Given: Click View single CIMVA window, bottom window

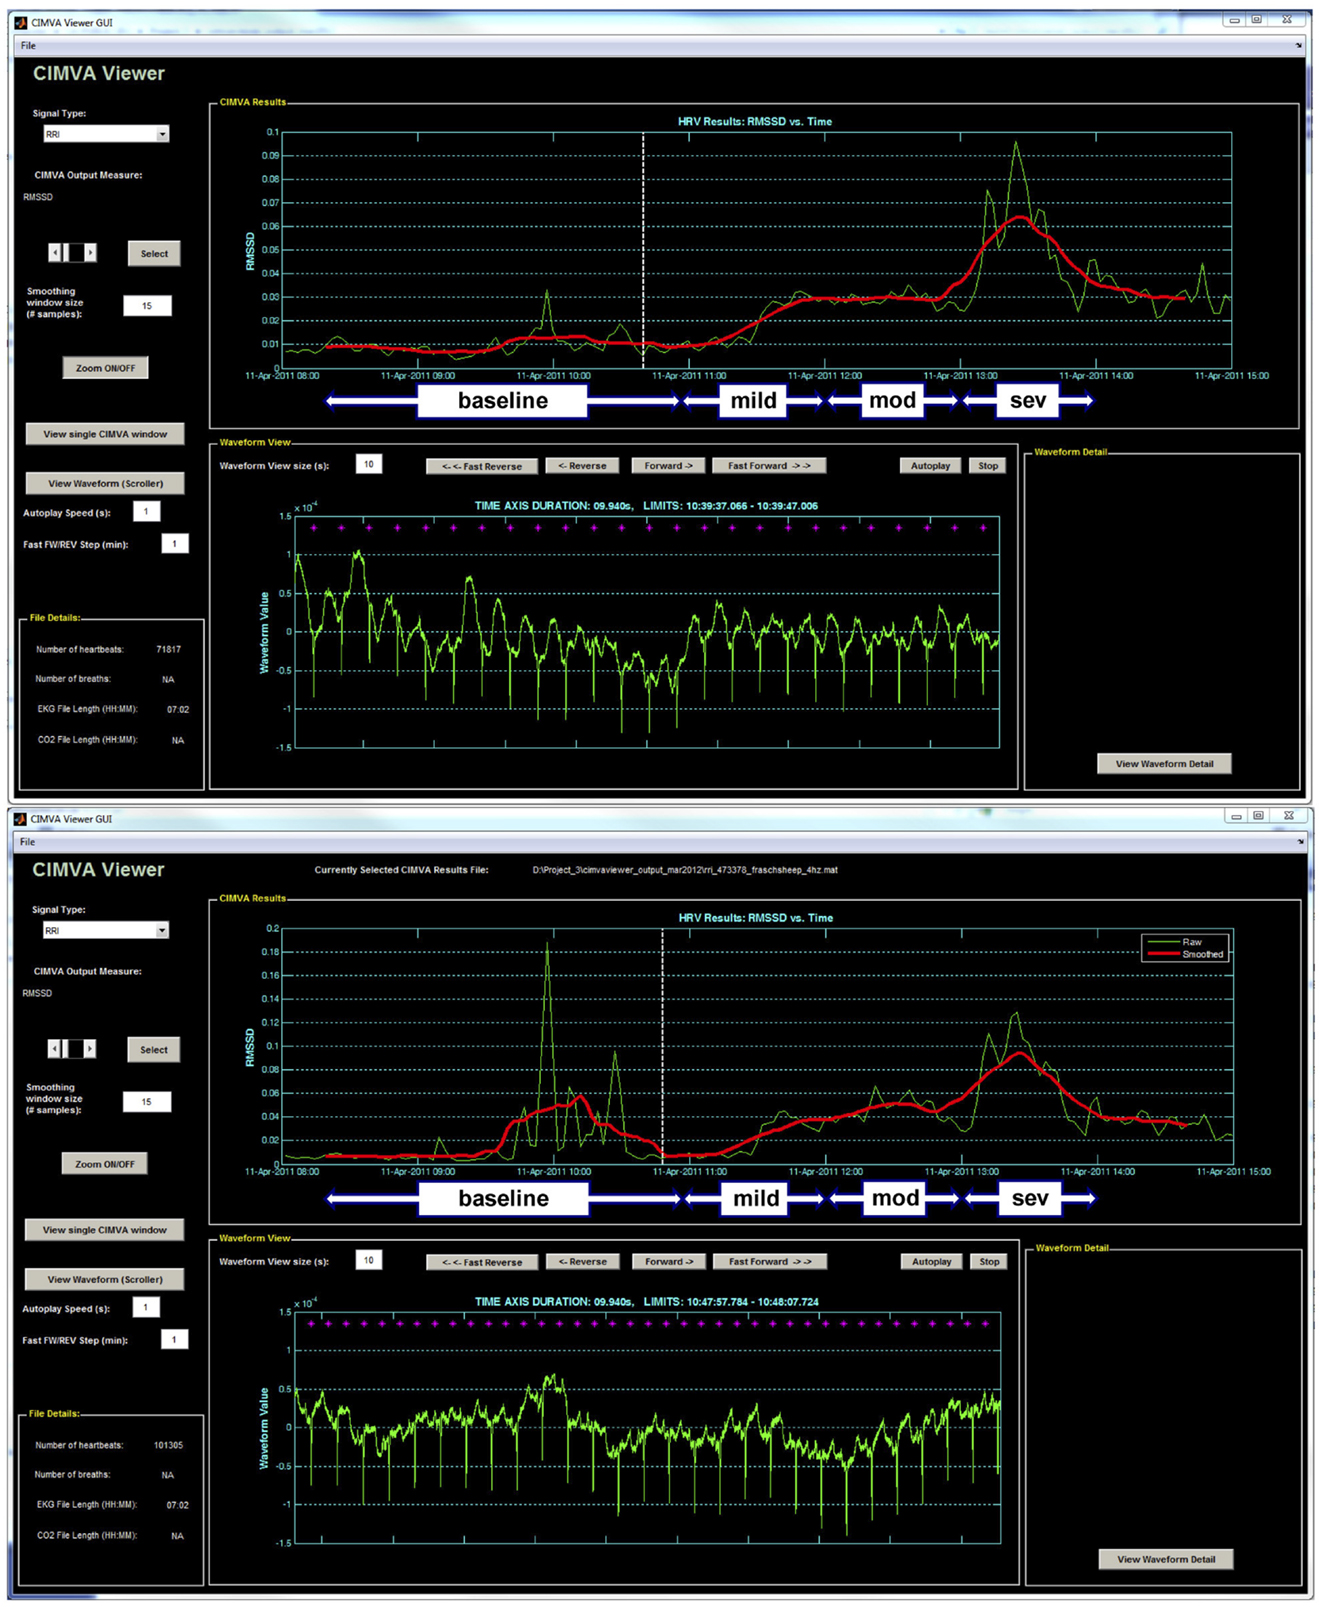Looking at the screenshot, I should tap(104, 1230).
